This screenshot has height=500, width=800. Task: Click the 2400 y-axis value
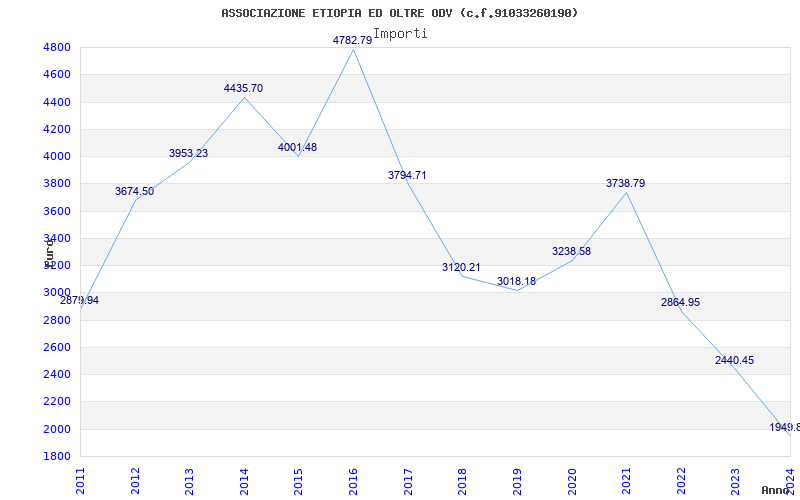57,374
